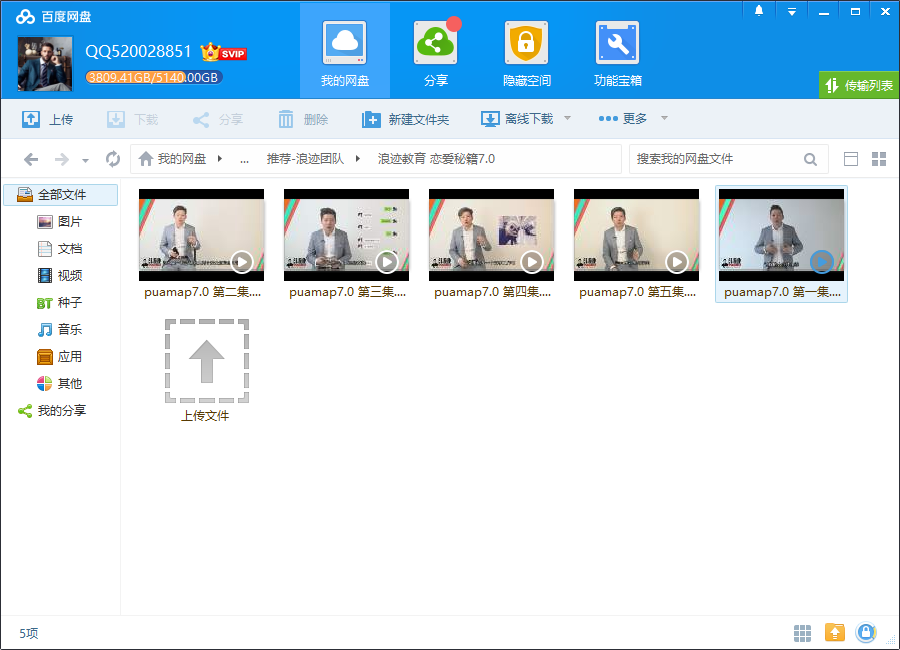
Task: Switch to the 分享 tab
Action: (x=436, y=51)
